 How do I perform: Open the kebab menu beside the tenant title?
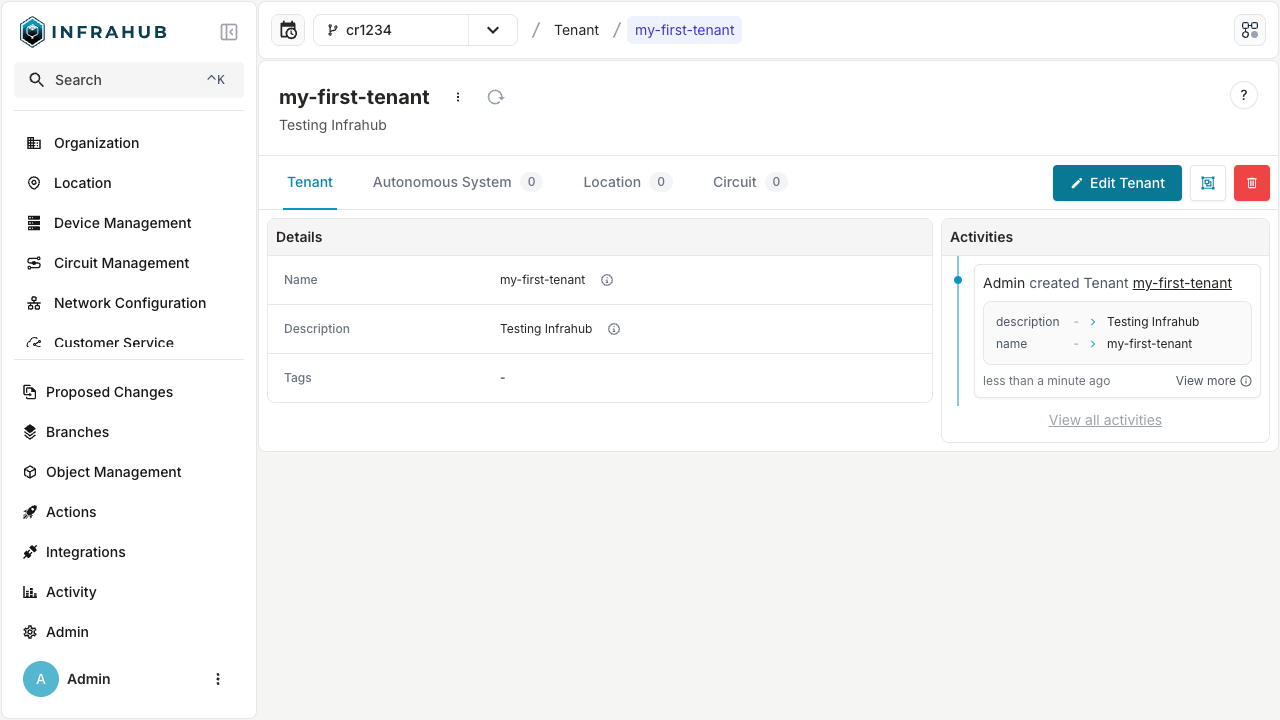(458, 97)
